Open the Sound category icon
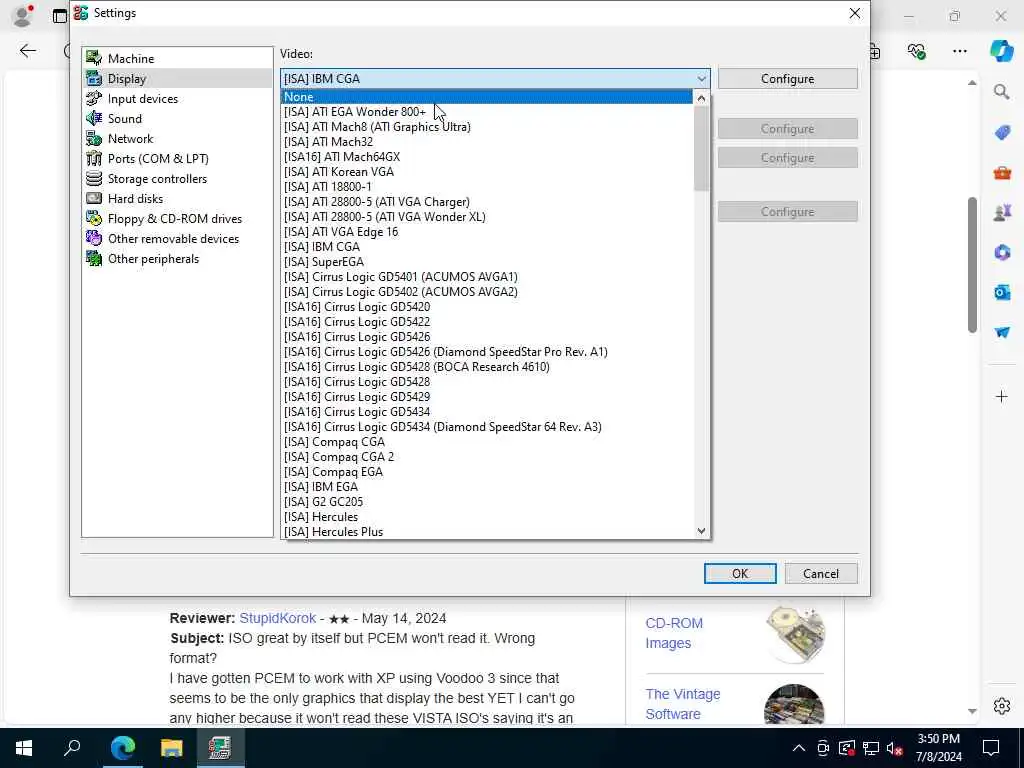Image resolution: width=1024 pixels, height=768 pixels. pos(94,118)
